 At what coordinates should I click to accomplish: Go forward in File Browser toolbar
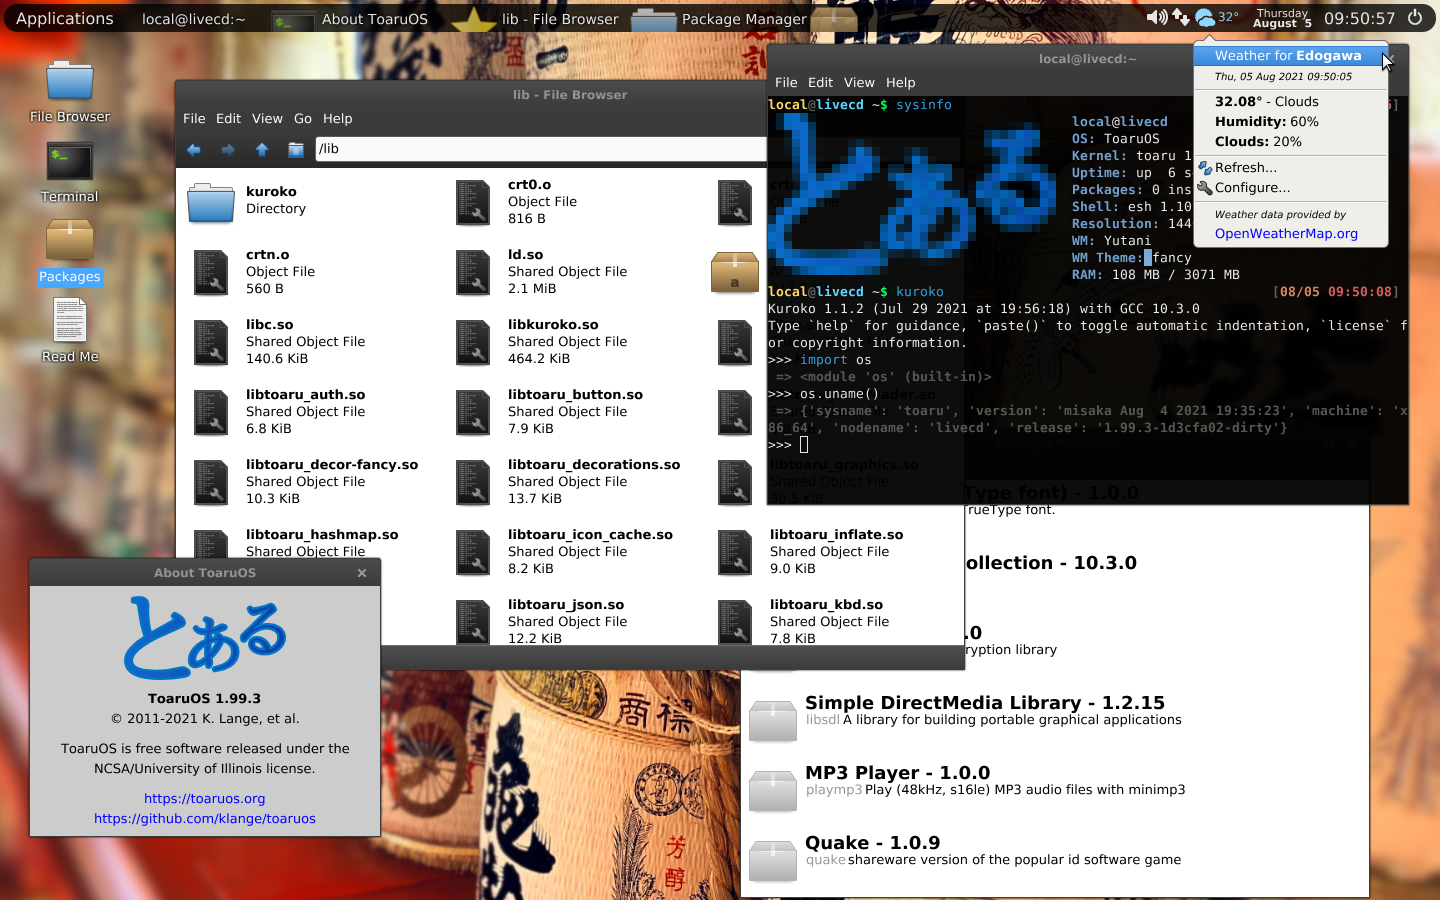[x=228, y=150]
